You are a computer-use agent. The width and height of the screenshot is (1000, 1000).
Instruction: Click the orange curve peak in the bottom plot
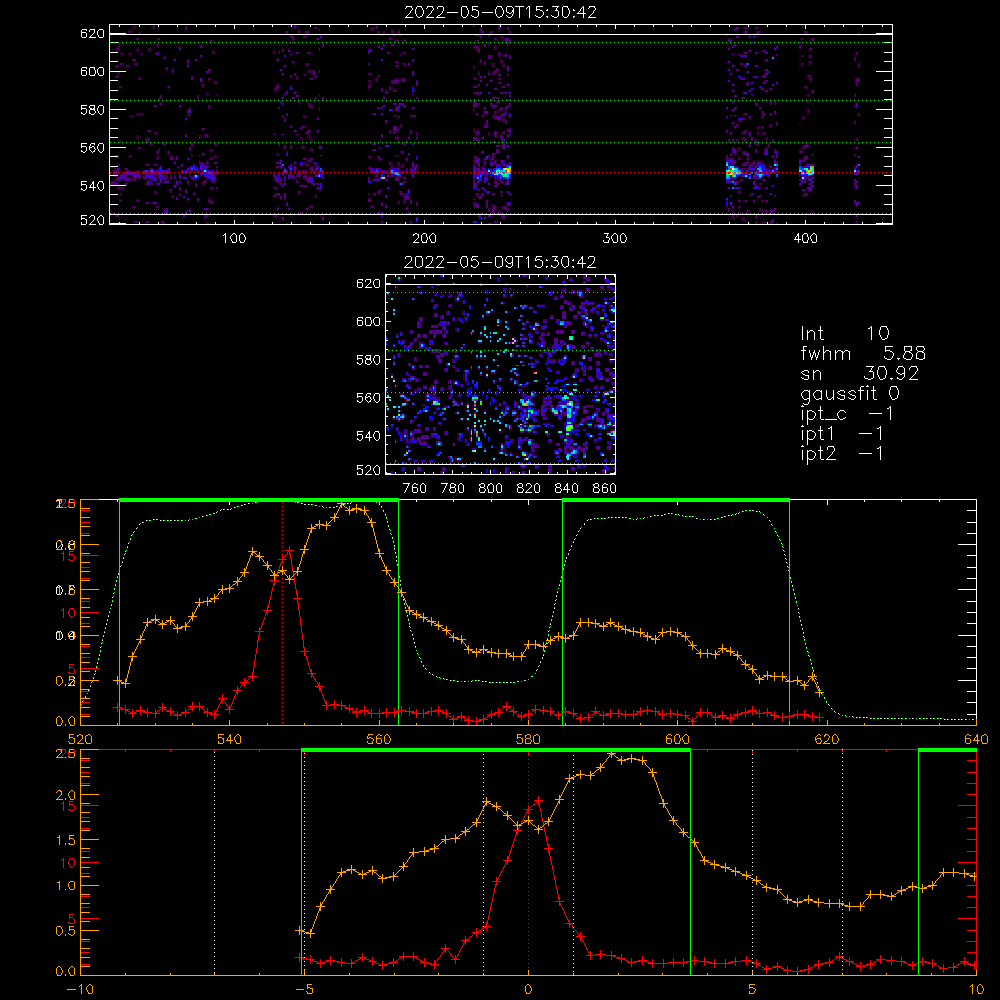click(x=612, y=754)
